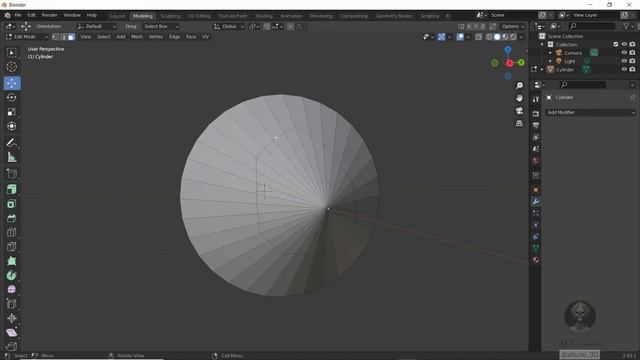Toggle camera view icon in viewport
This screenshot has height=360, width=640.
pyautogui.click(x=519, y=111)
